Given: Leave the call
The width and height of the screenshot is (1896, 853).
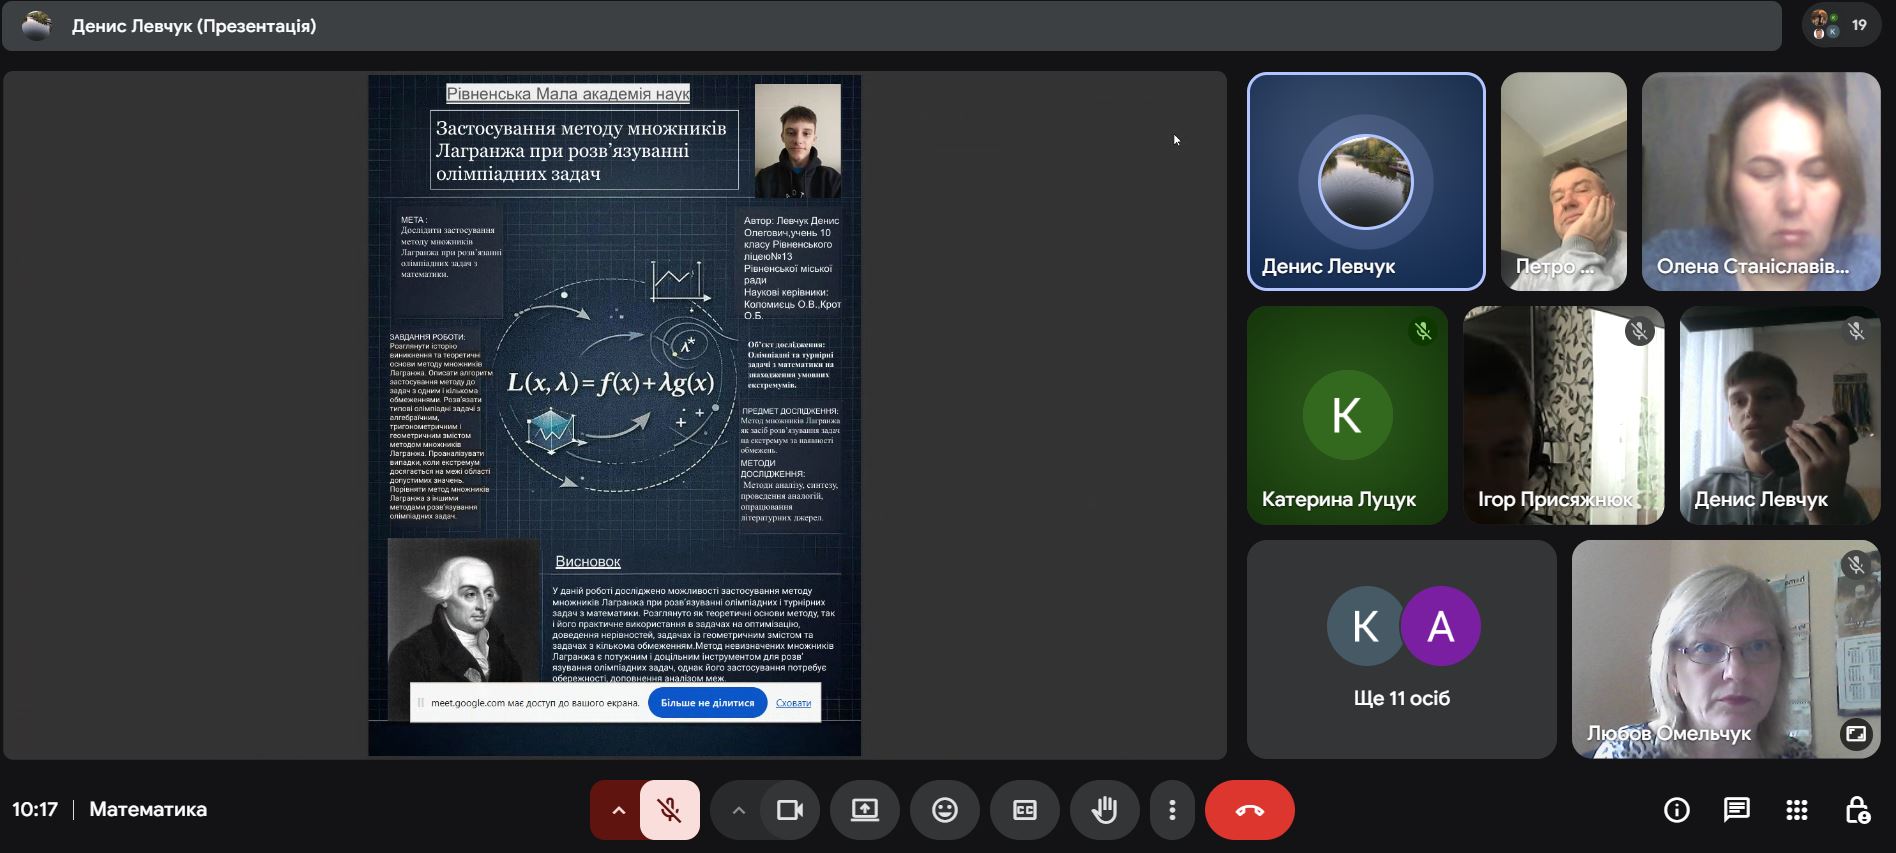Looking at the screenshot, I should pos(1249,810).
